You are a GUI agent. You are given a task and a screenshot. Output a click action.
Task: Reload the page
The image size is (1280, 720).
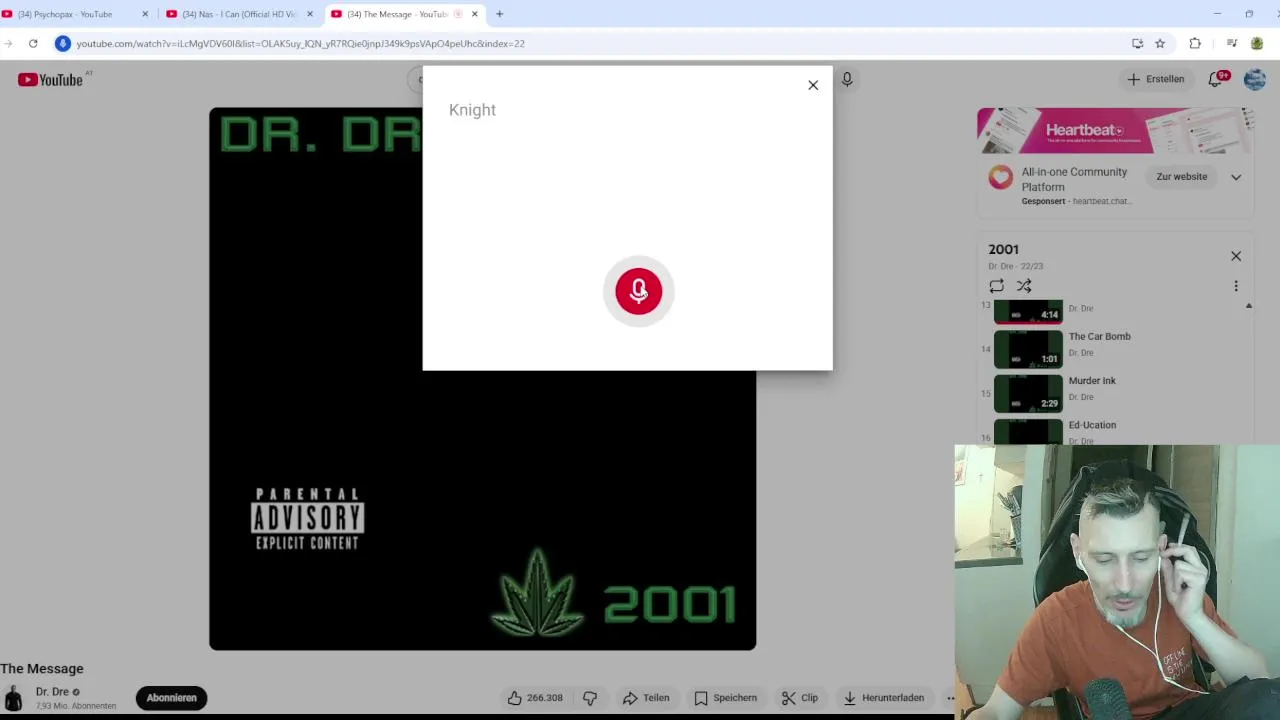tap(33, 44)
